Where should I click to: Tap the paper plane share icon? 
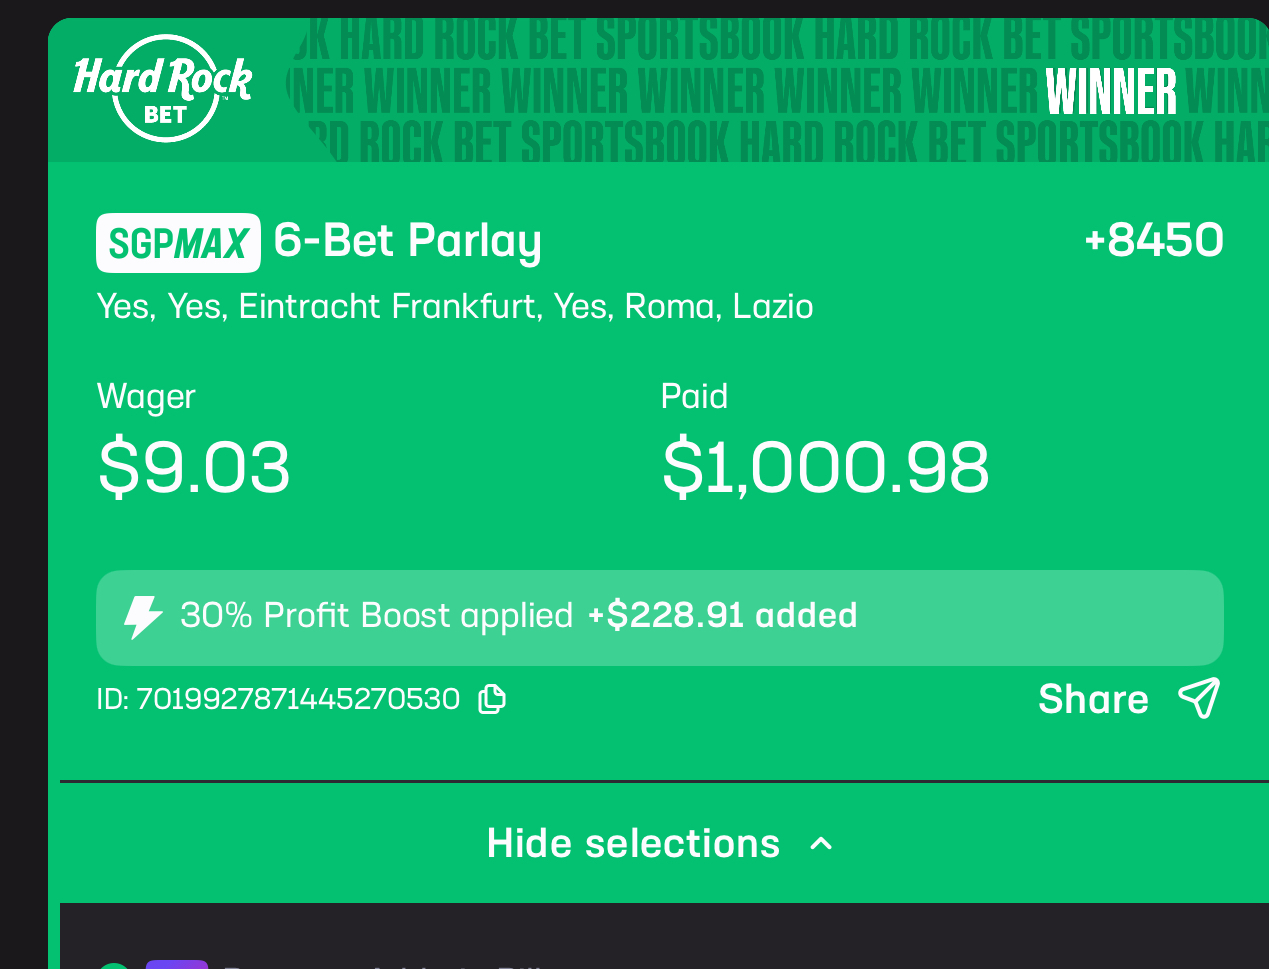(x=1199, y=698)
